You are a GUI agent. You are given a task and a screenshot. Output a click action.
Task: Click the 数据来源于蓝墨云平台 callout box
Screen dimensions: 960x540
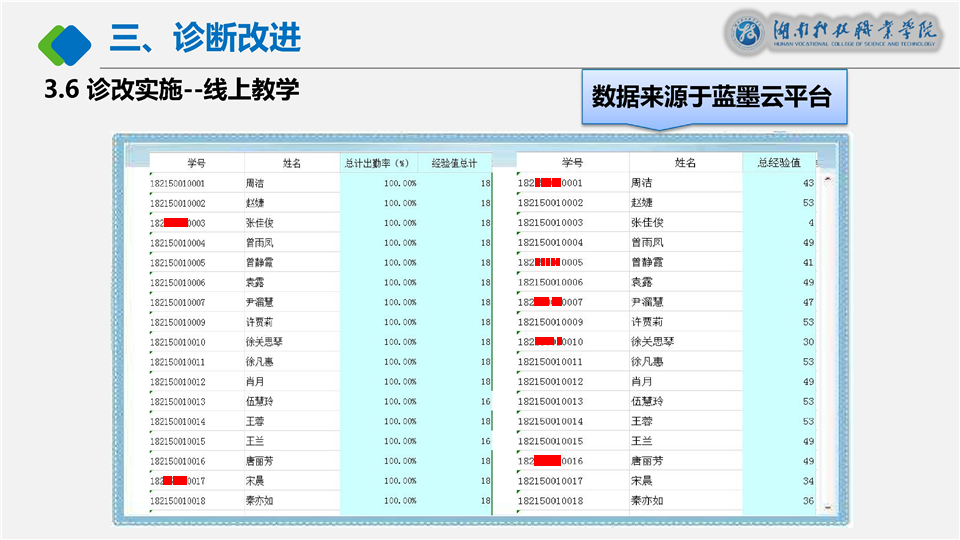coord(713,97)
